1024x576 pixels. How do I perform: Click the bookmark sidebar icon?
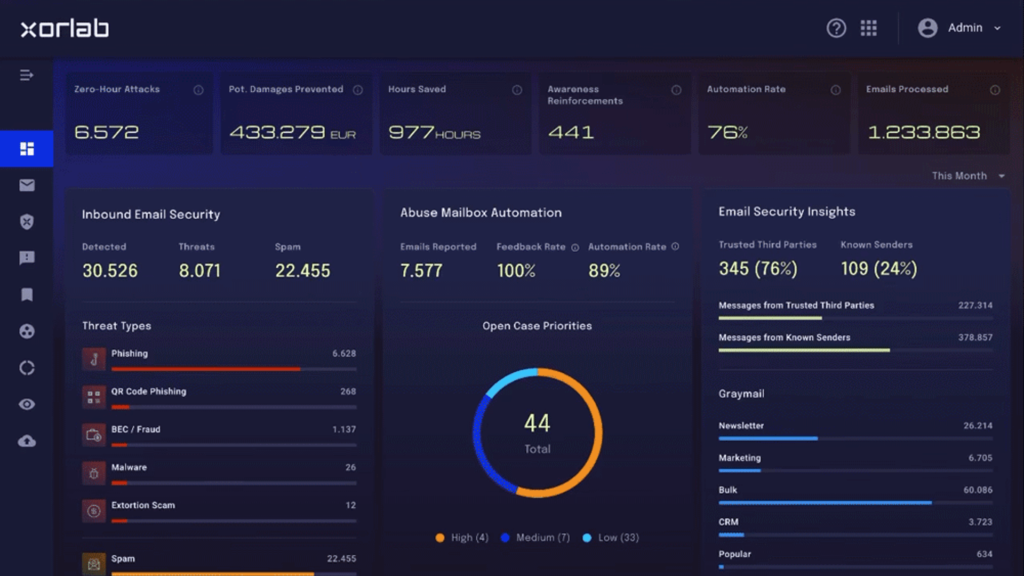[27, 295]
